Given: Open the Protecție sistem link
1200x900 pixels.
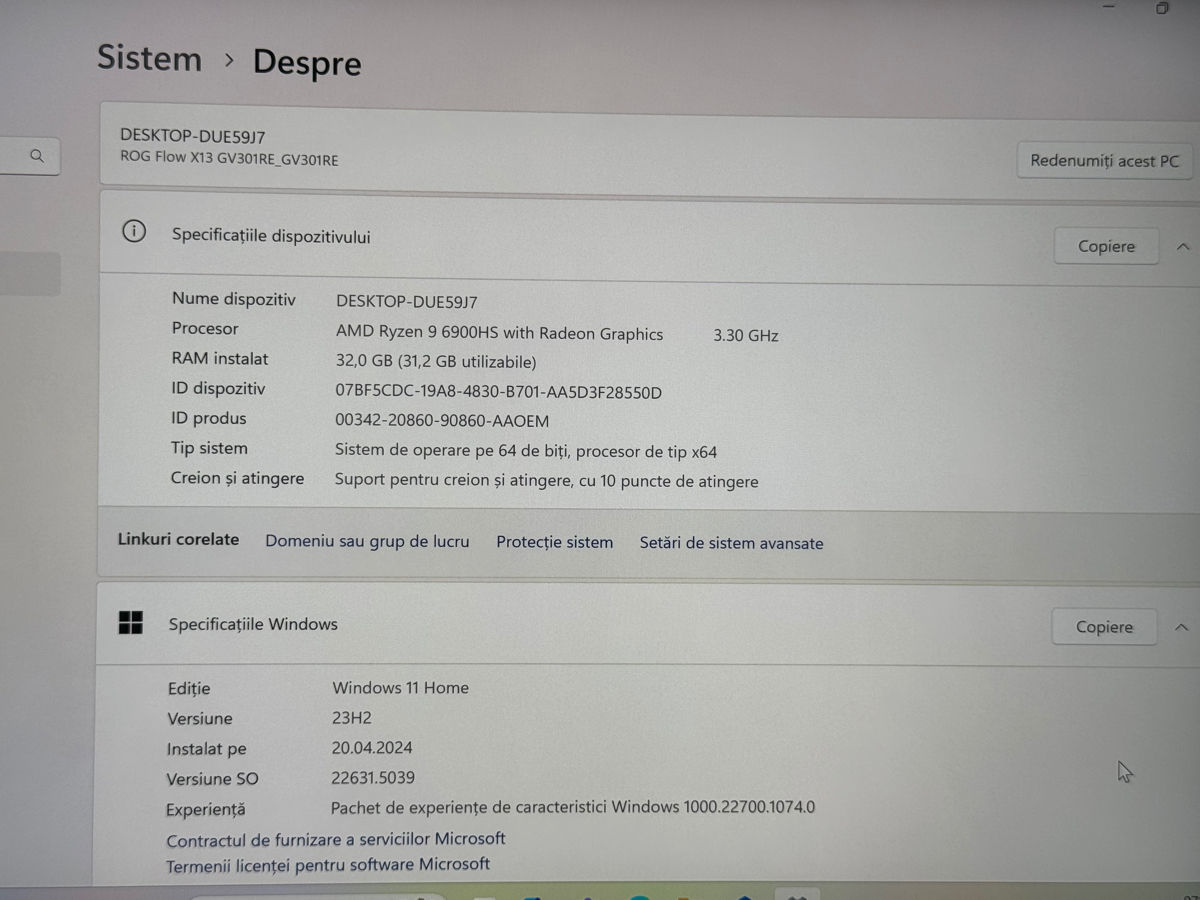Looking at the screenshot, I should click(554, 542).
